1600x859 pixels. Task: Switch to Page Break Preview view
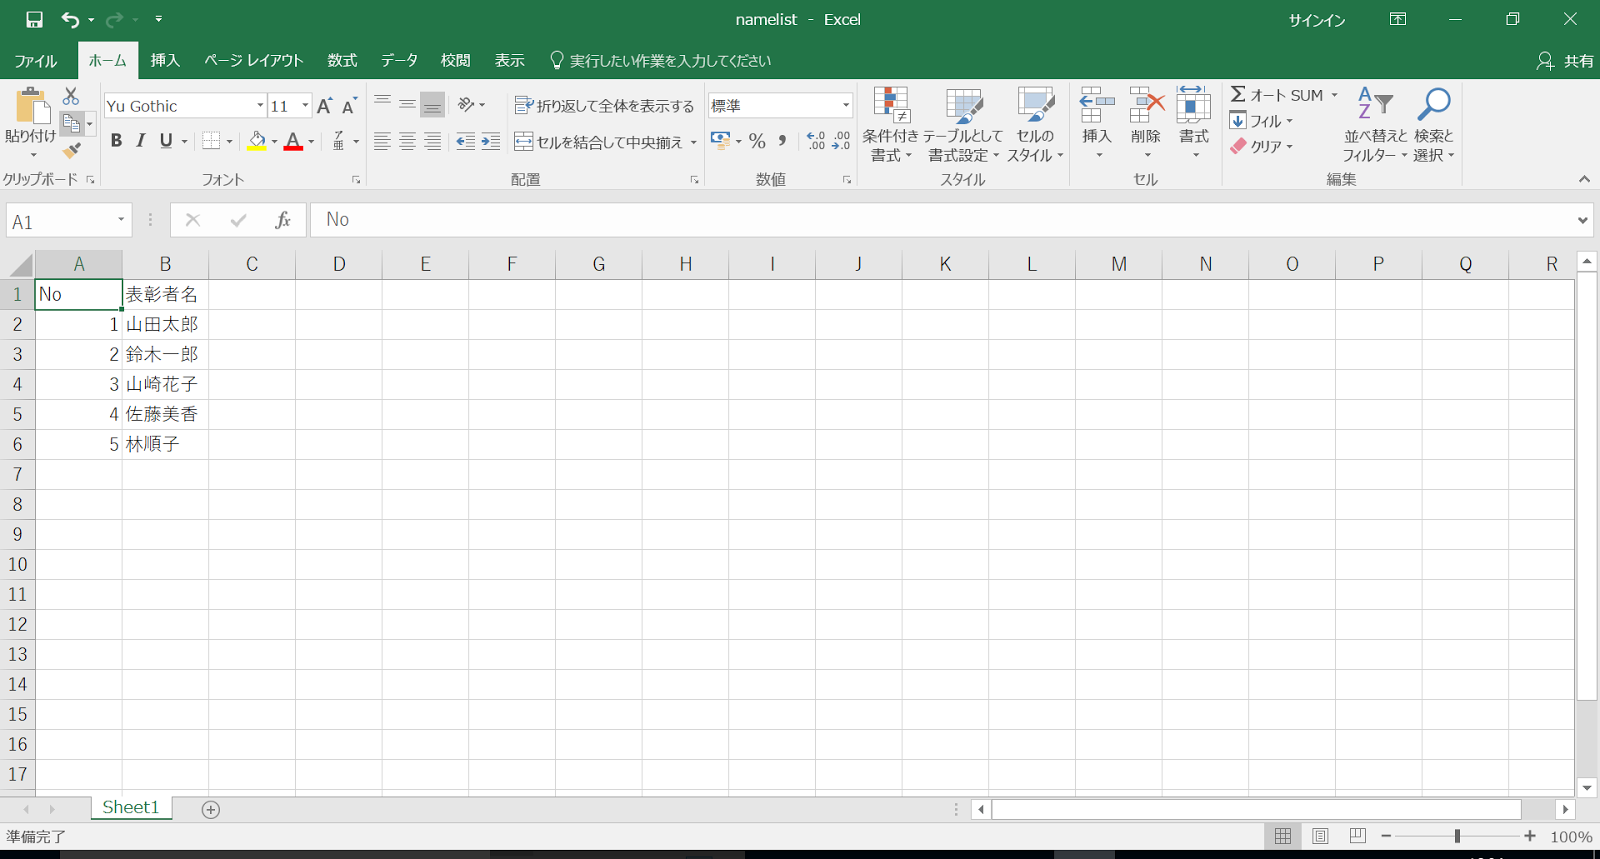coord(1357,836)
